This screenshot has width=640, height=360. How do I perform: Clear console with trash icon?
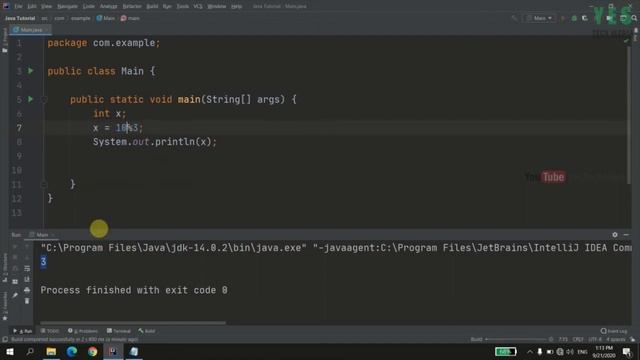click(27, 301)
